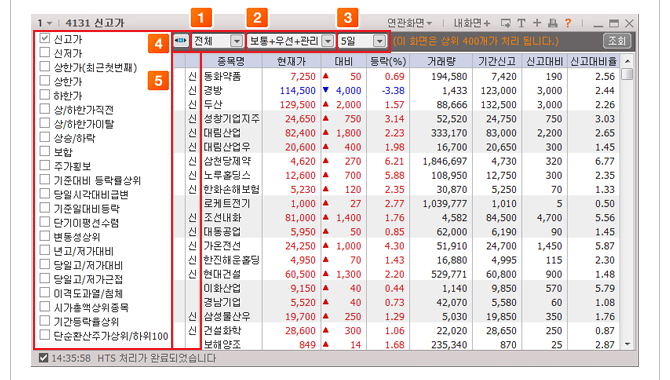
Task: Click the orange question mark help icon
Action: tap(568, 23)
